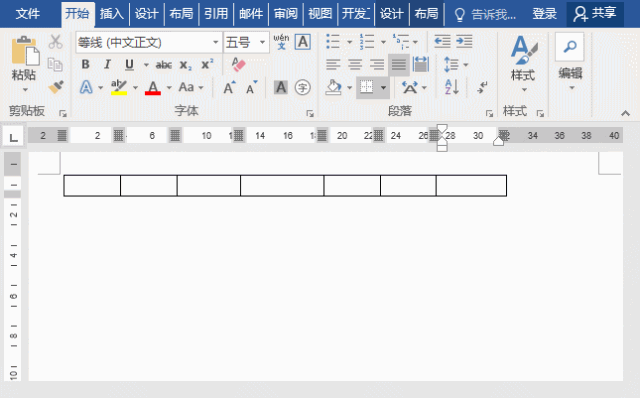Show paragraph marks icon

point(482,87)
